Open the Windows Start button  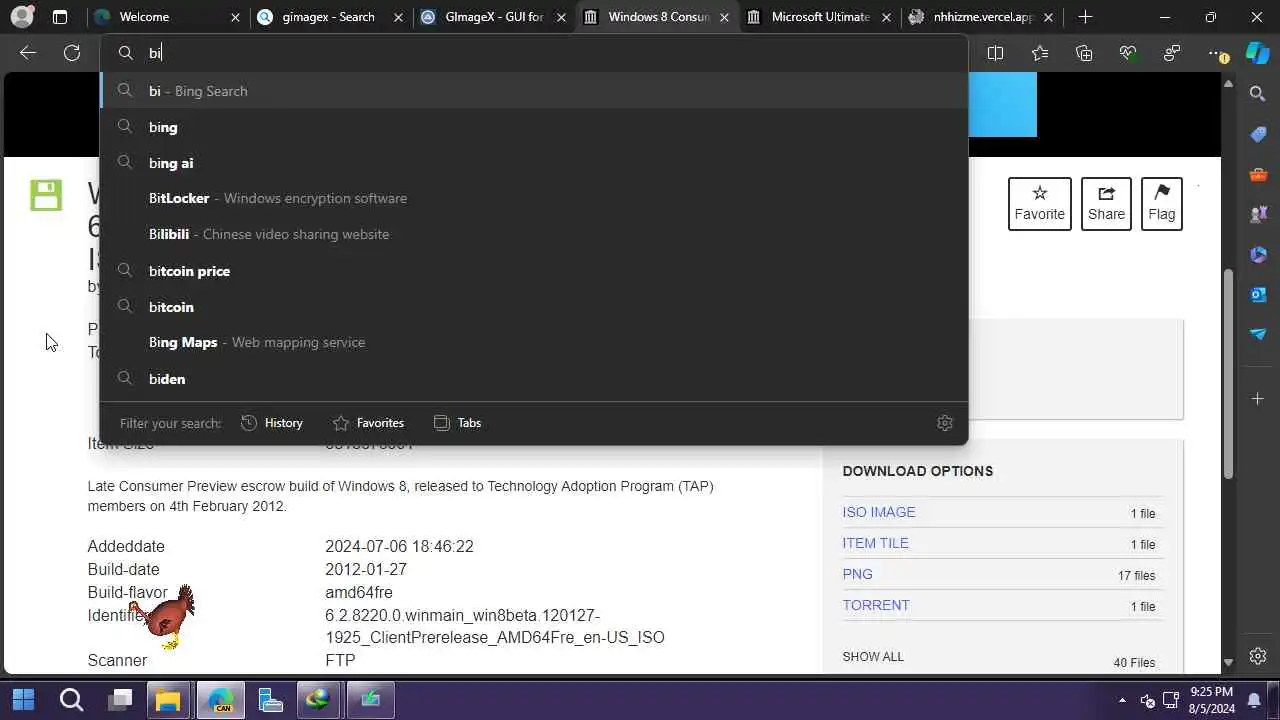24,700
